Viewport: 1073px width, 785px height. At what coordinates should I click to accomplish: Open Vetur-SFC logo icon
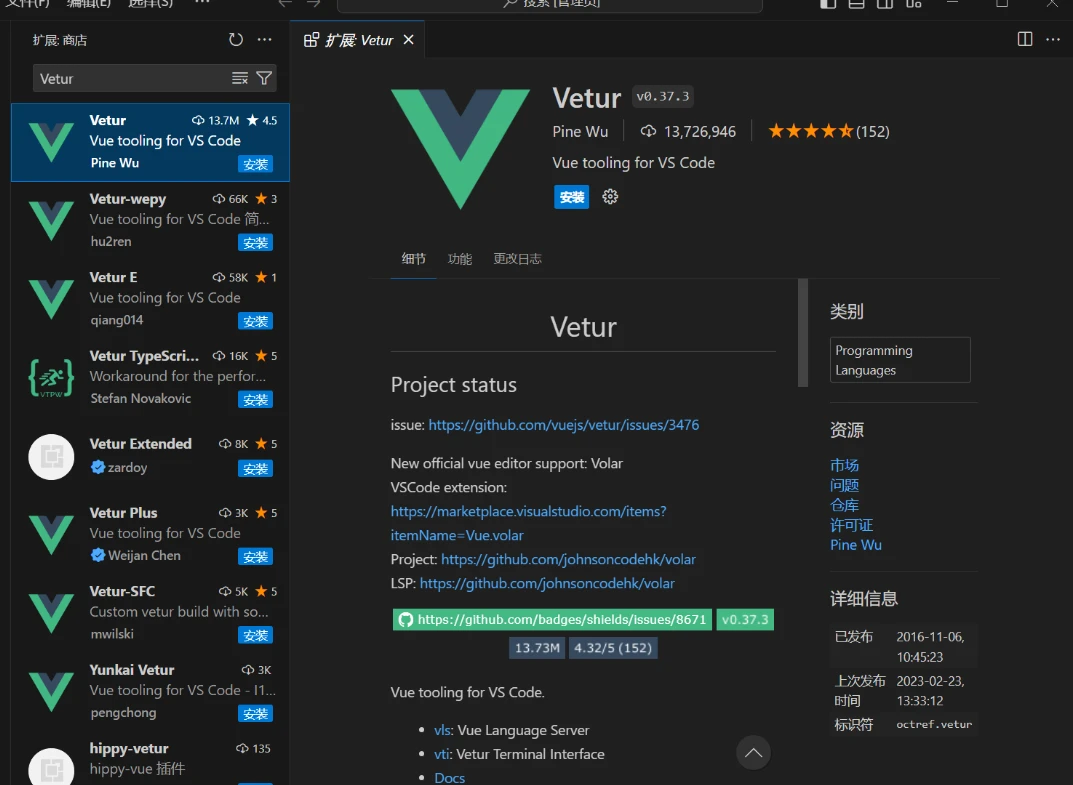click(51, 613)
